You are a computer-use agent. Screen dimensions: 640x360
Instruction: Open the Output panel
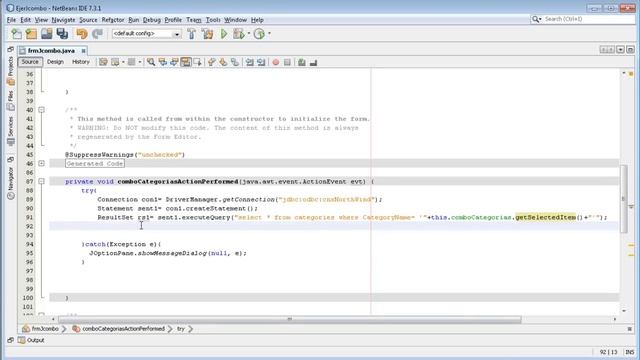pyautogui.click(x=31, y=340)
